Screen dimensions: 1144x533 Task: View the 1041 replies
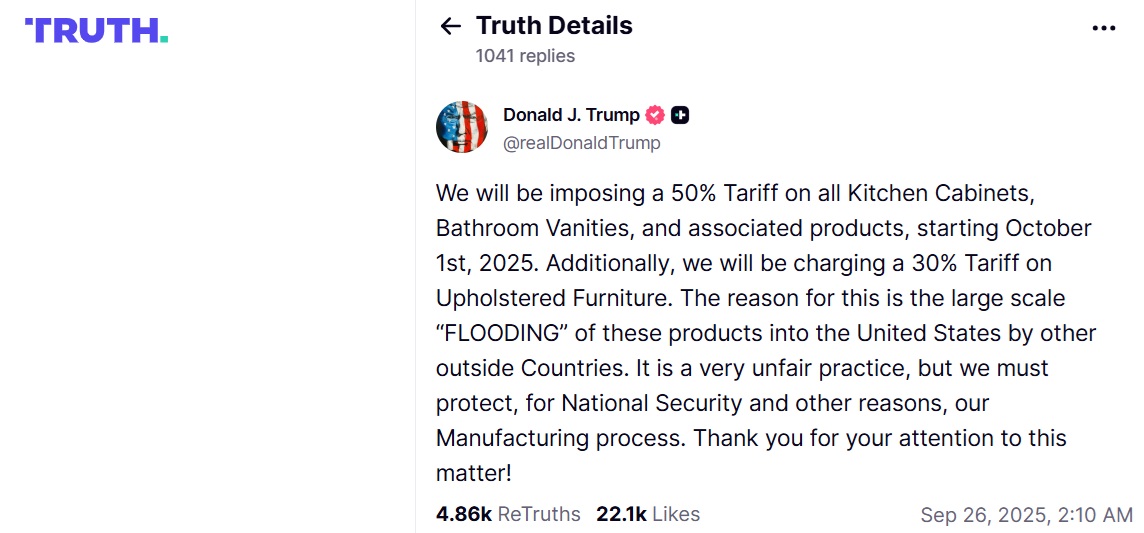coord(525,56)
